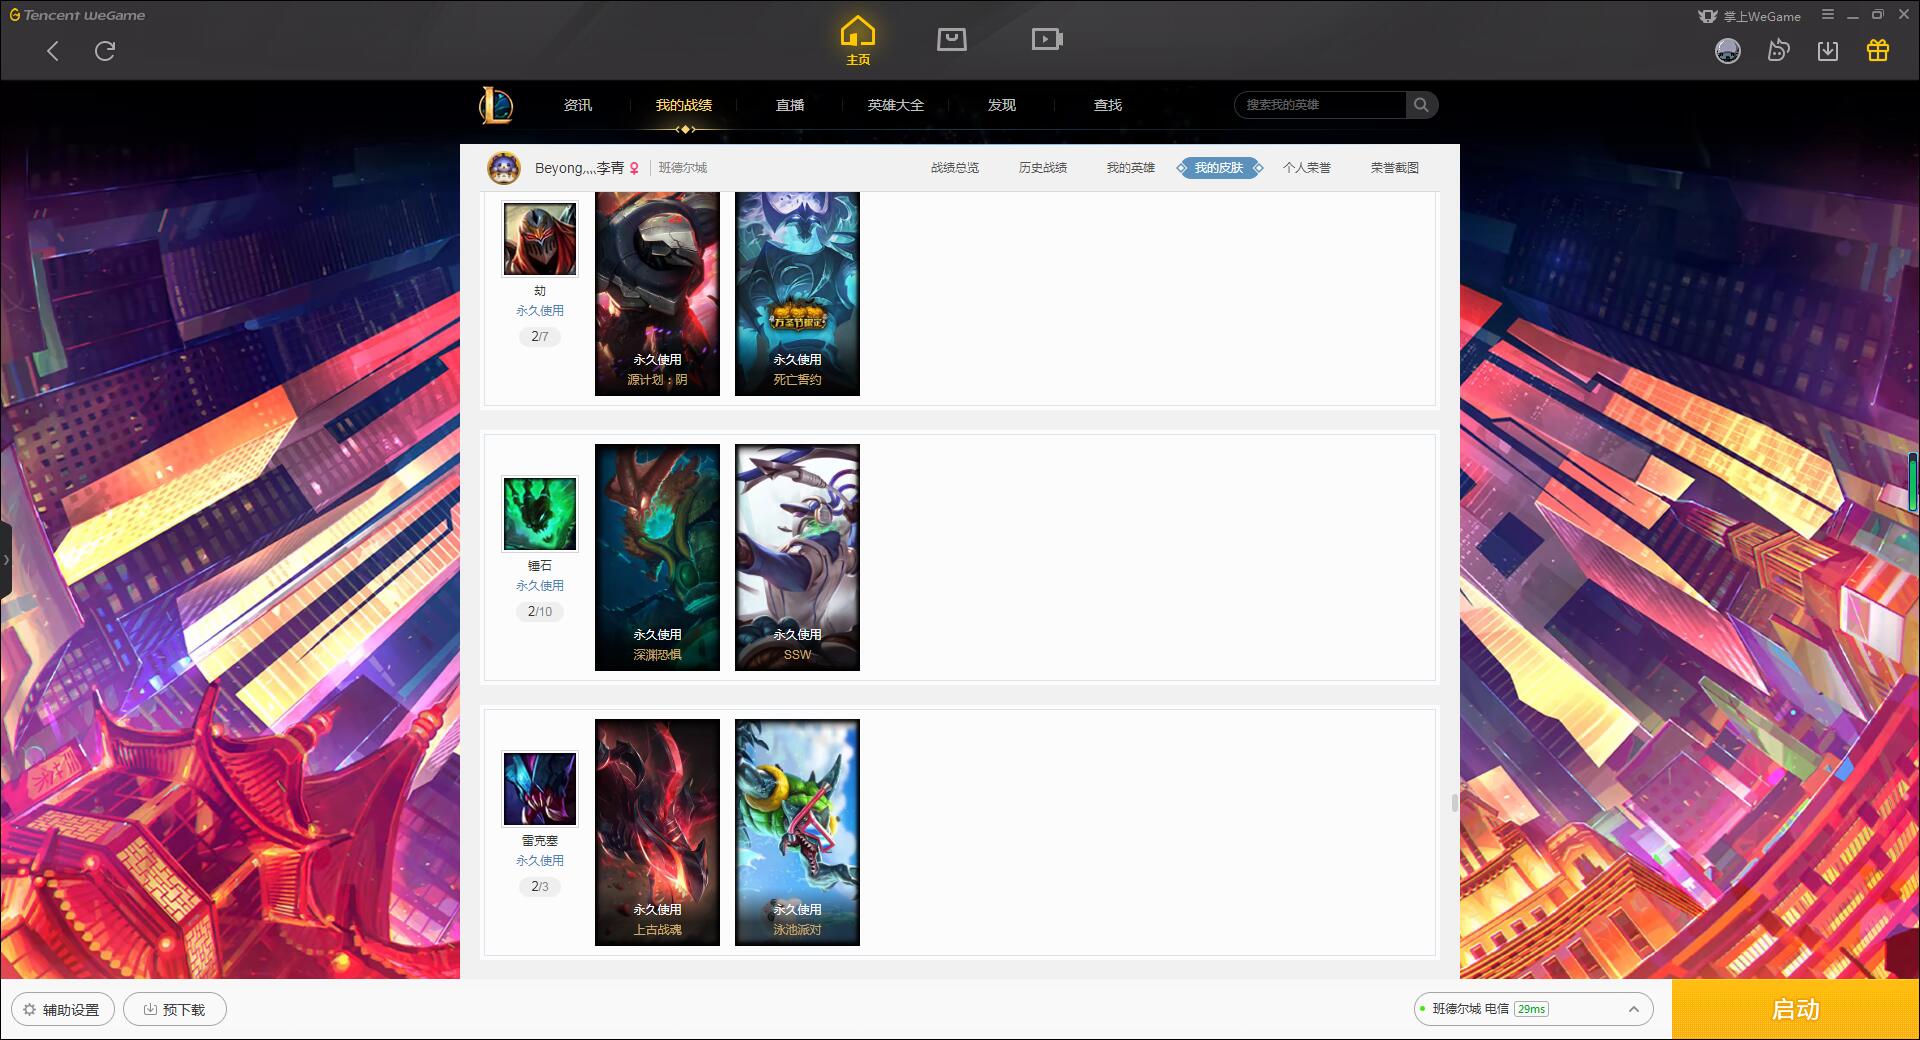Switch to the 资讯 tab

[577, 105]
